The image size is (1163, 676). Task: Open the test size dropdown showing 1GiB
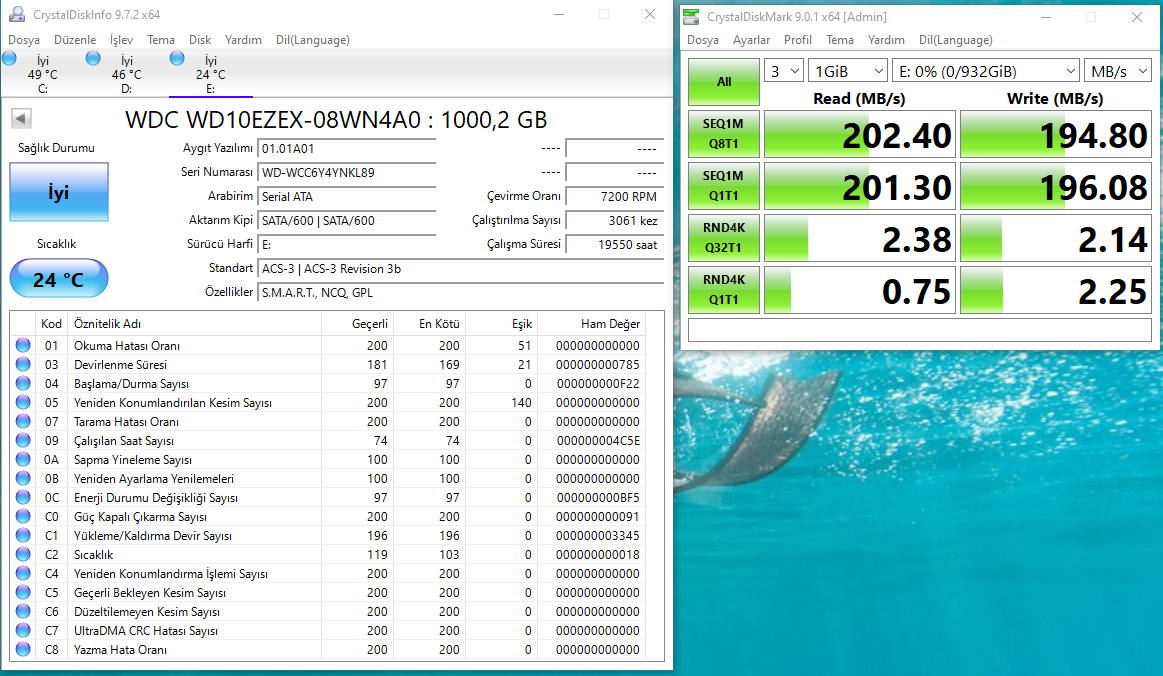[847, 71]
